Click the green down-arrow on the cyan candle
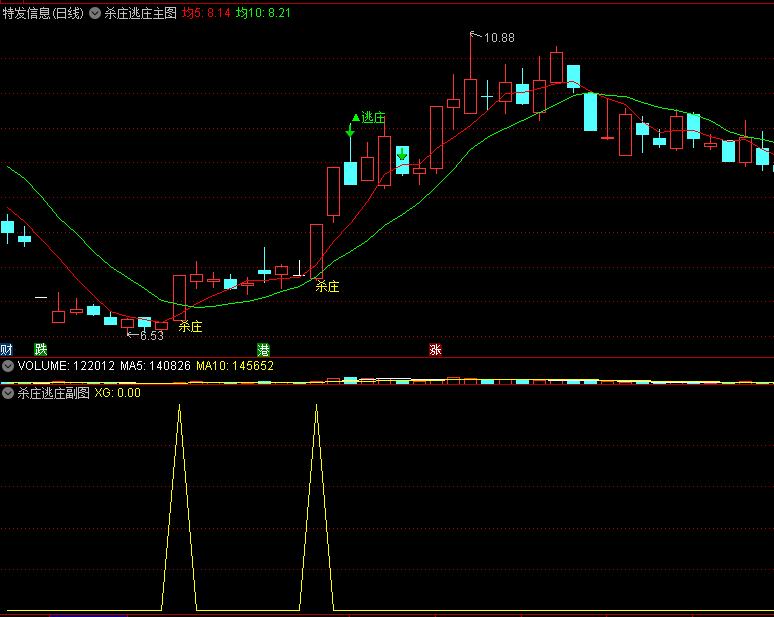 click(402, 154)
